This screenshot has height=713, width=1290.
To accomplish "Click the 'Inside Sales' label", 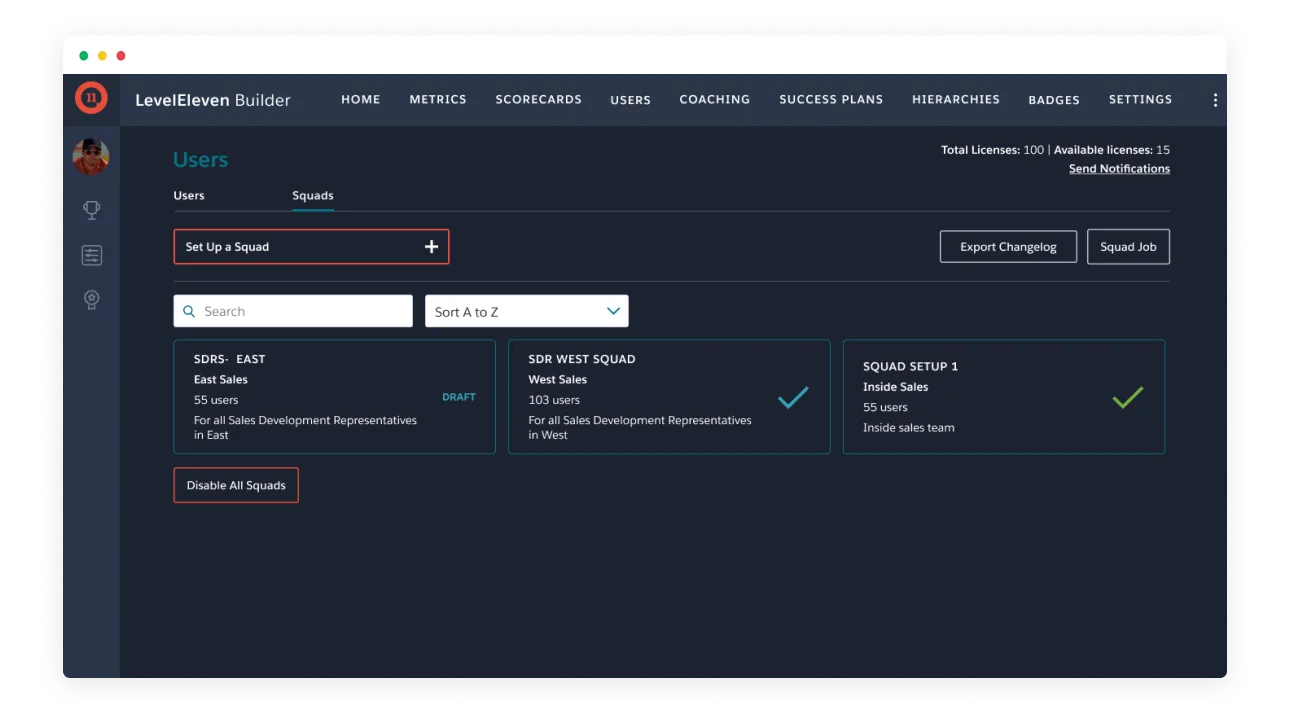I will pyautogui.click(x=896, y=387).
